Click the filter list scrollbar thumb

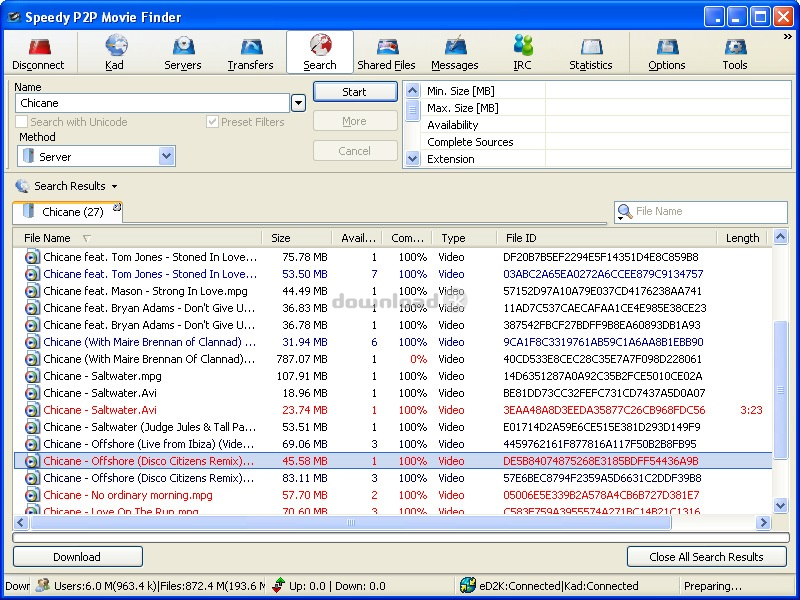tap(412, 110)
